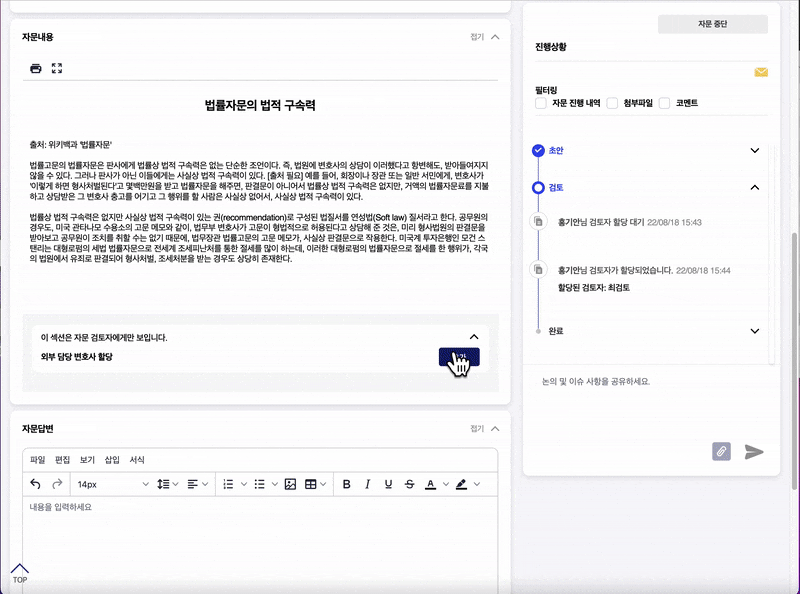Expand the 초안 step chevron
This screenshot has width=800, height=594.
[x=755, y=151]
